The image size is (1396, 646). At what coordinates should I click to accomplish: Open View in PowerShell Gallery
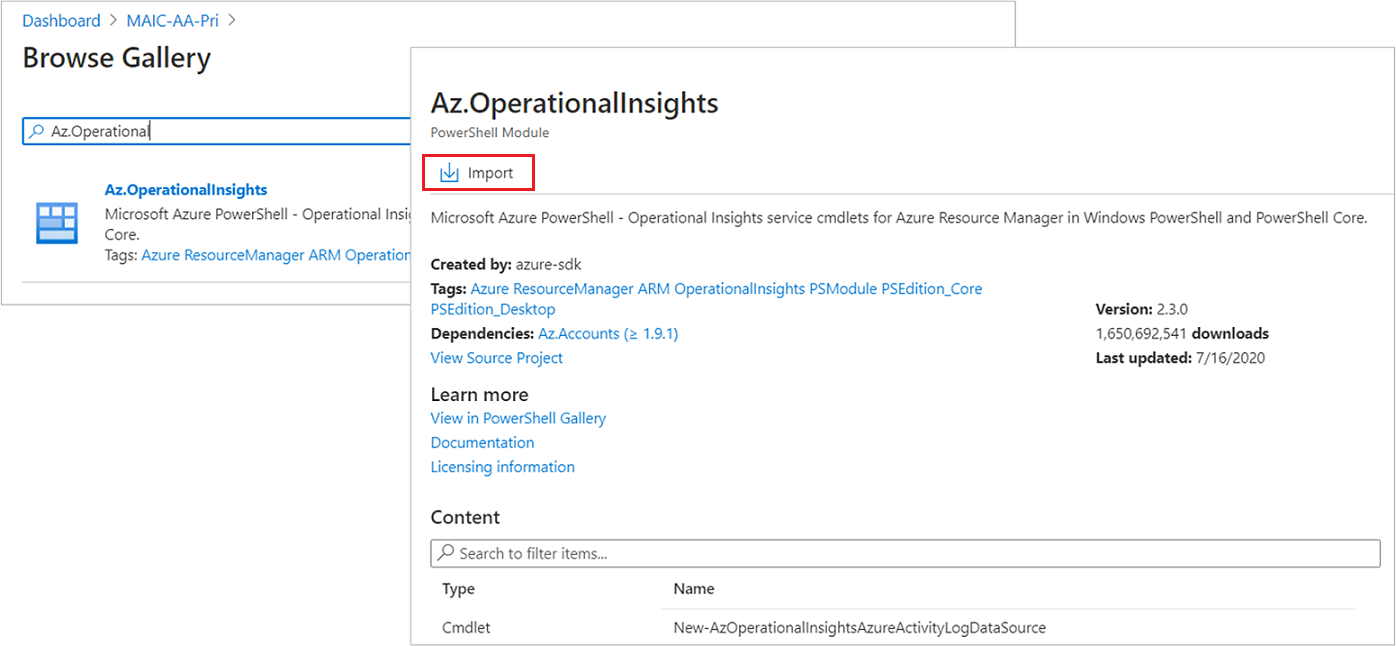pyautogui.click(x=518, y=418)
